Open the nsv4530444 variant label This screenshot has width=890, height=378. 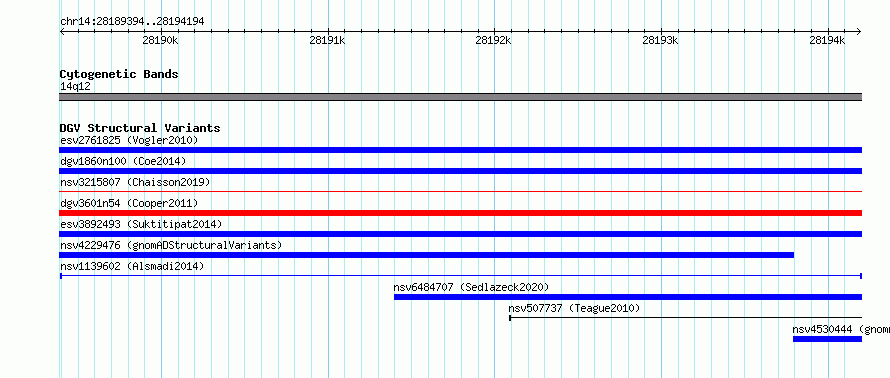841,329
